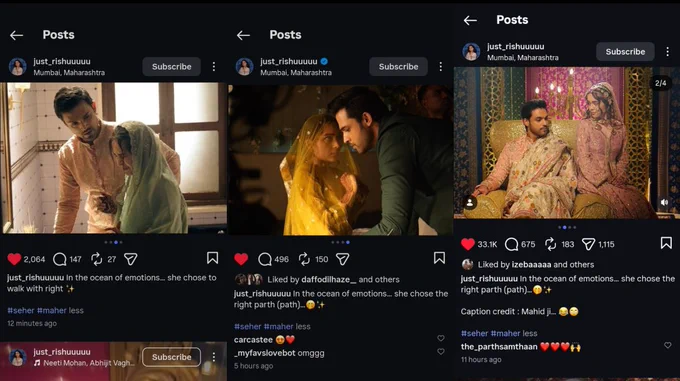Open the_parthsamthaan commenter profile

tap(499, 347)
